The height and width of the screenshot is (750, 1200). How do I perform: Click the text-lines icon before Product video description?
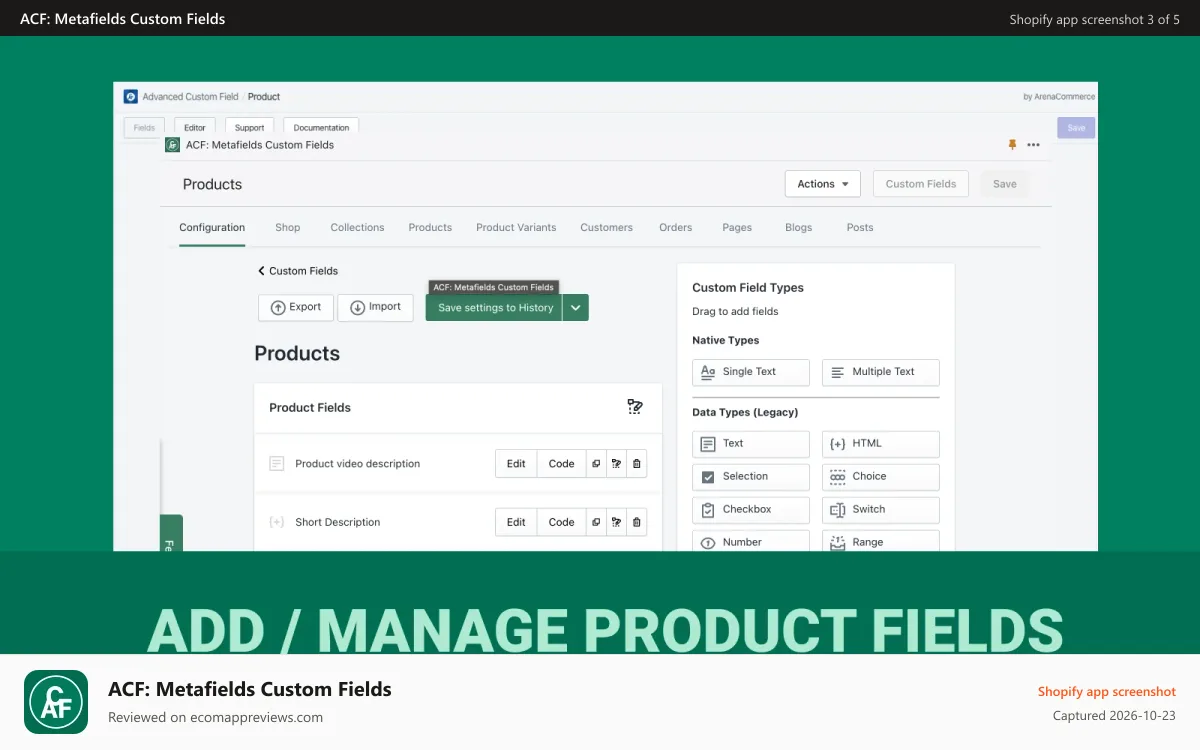pos(277,464)
